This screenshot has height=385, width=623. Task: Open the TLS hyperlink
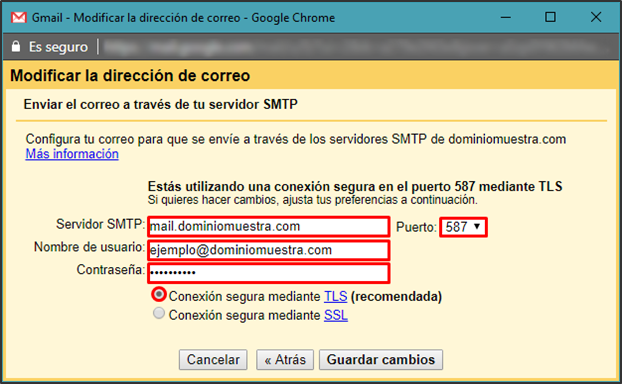click(335, 296)
